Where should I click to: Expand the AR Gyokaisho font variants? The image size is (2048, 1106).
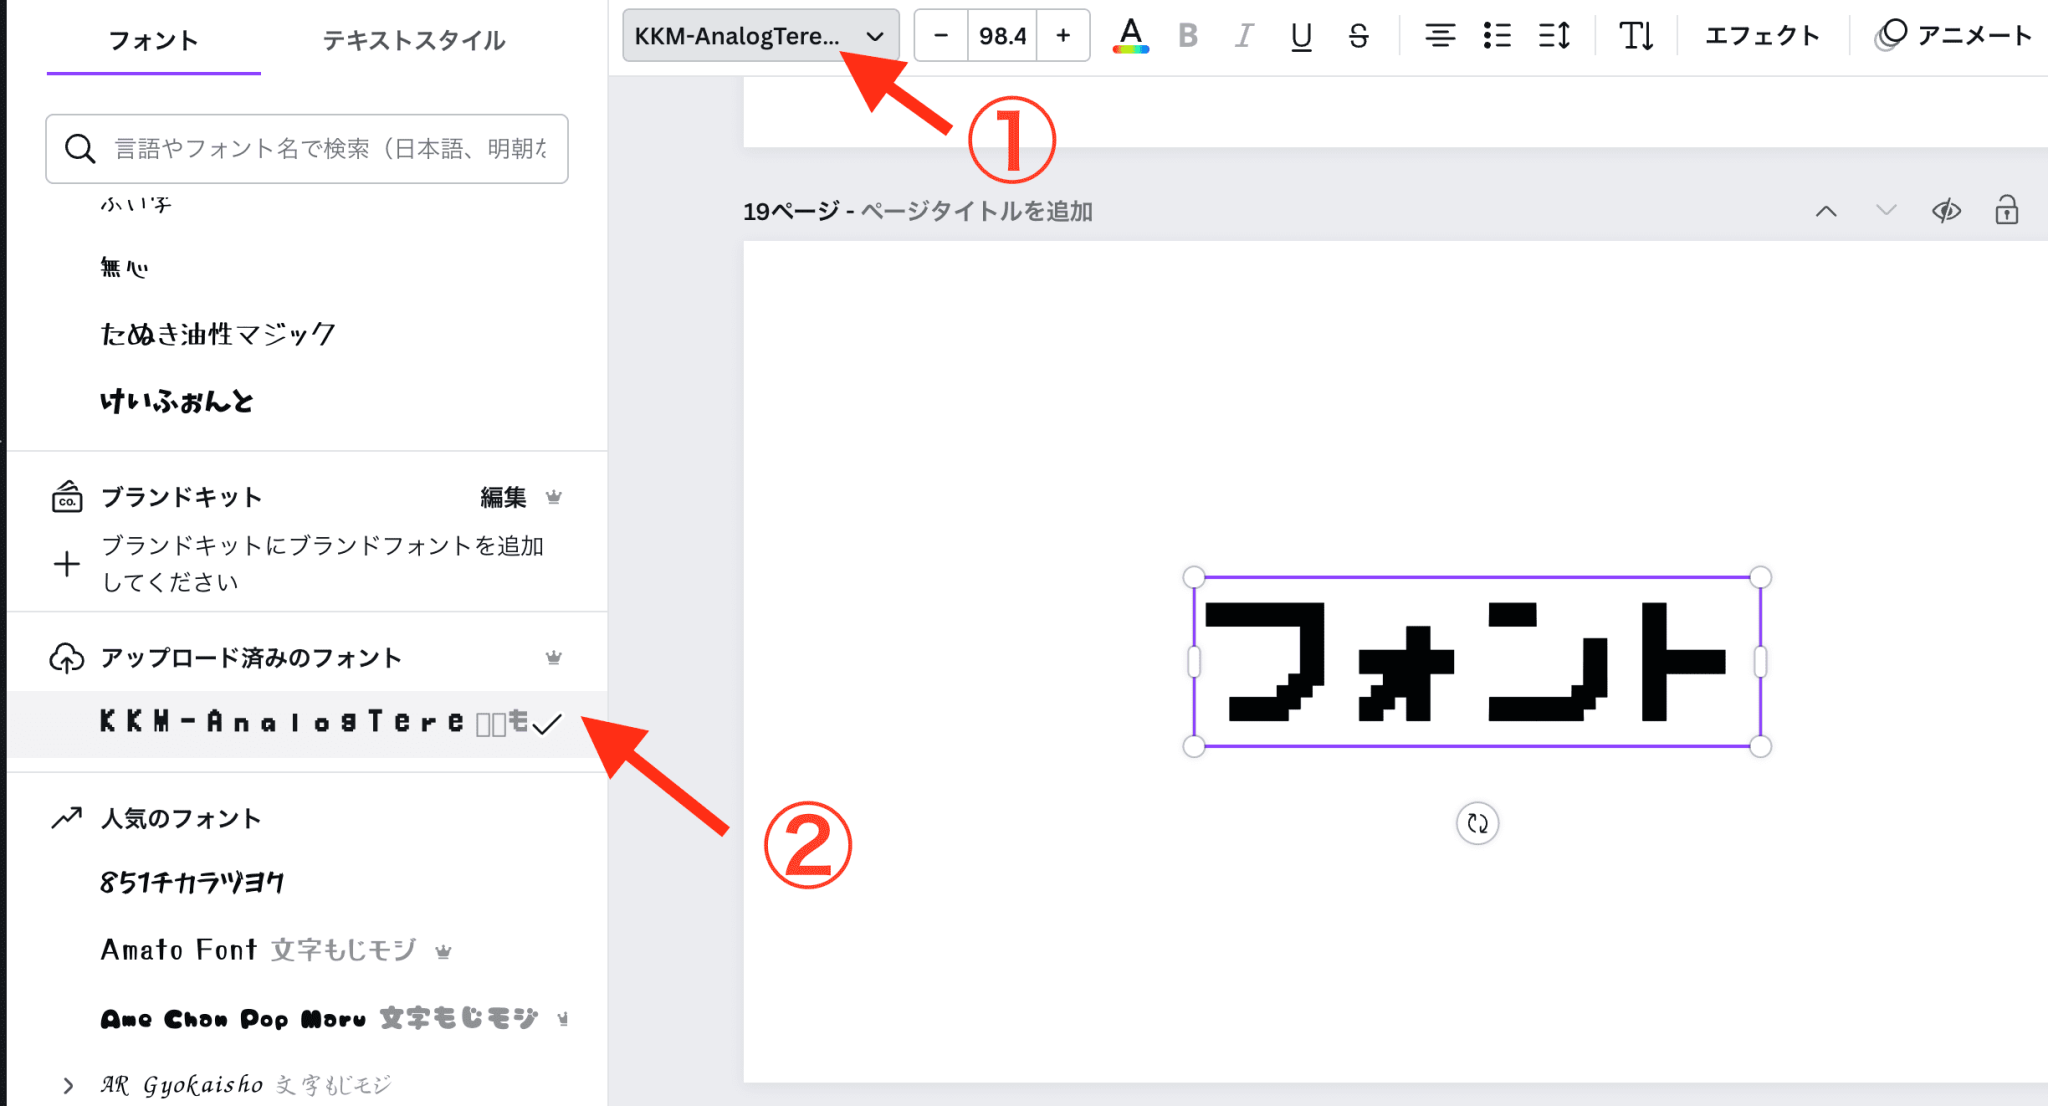pos(68,1085)
